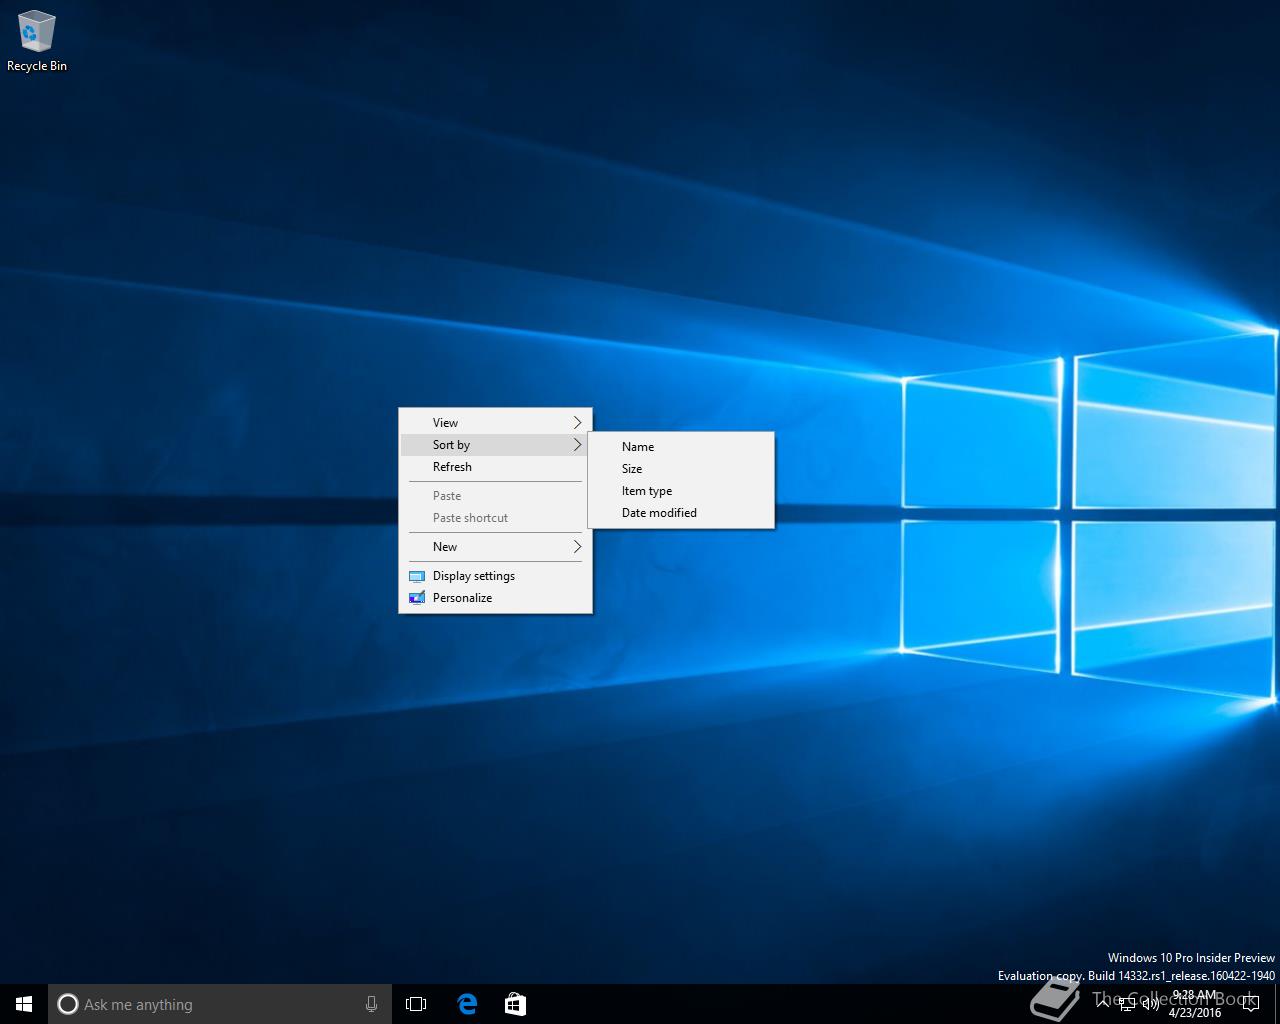Choose Personalize from the context menu
This screenshot has width=1280, height=1024.
coord(495,598)
